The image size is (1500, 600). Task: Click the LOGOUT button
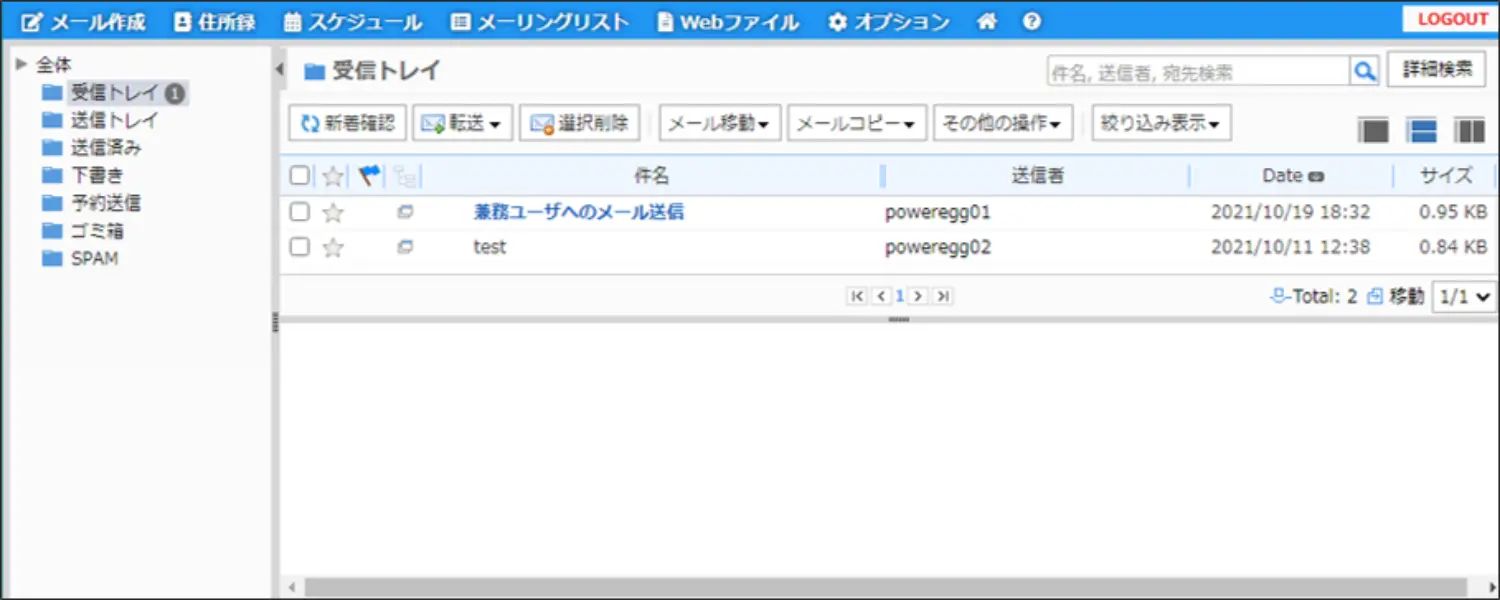click(x=1452, y=19)
